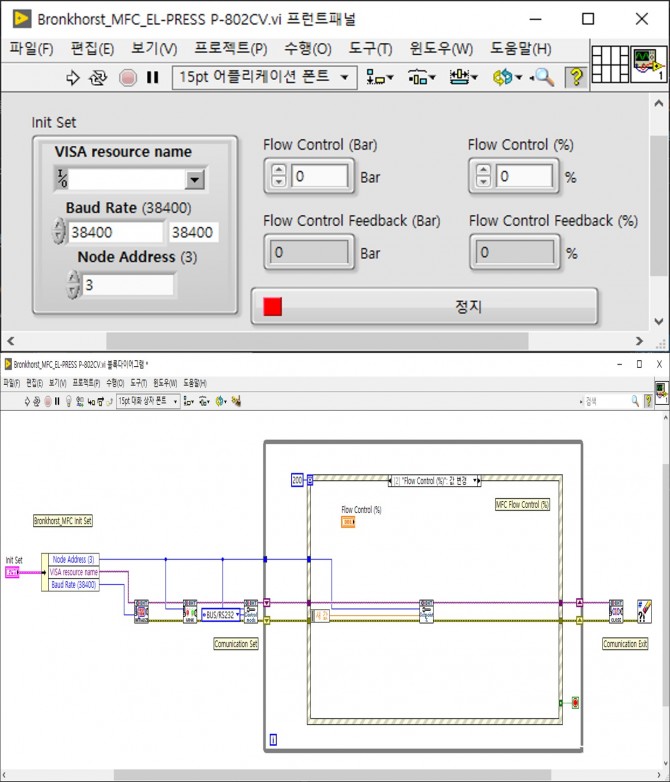The image size is (670, 782).
Task: Open 보기(V) menu in front panel window
Action: click(x=154, y=49)
